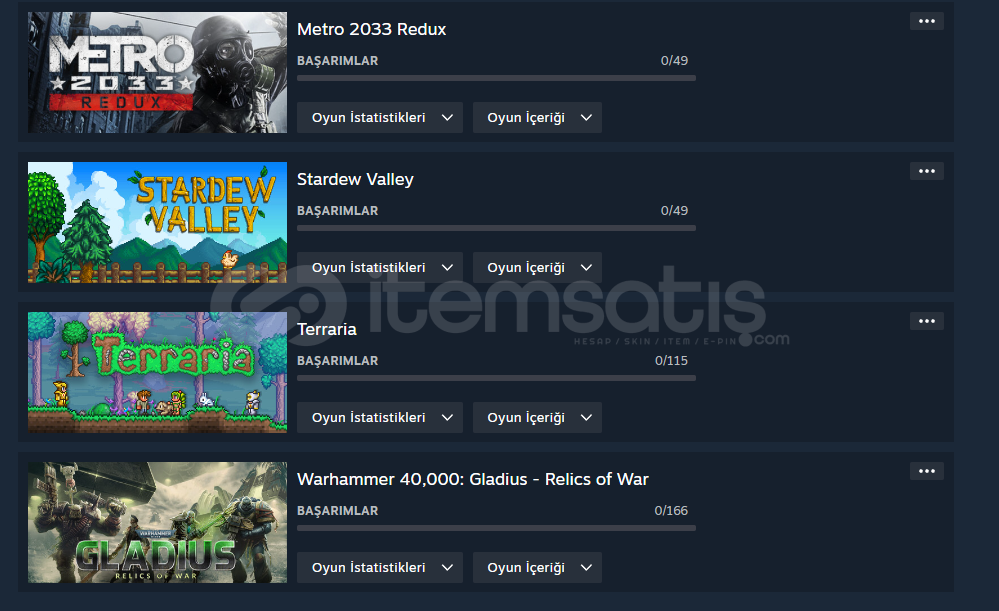
Task: Expand Oyun İstatistikleri for Warhammer Gladius
Action: click(380, 568)
